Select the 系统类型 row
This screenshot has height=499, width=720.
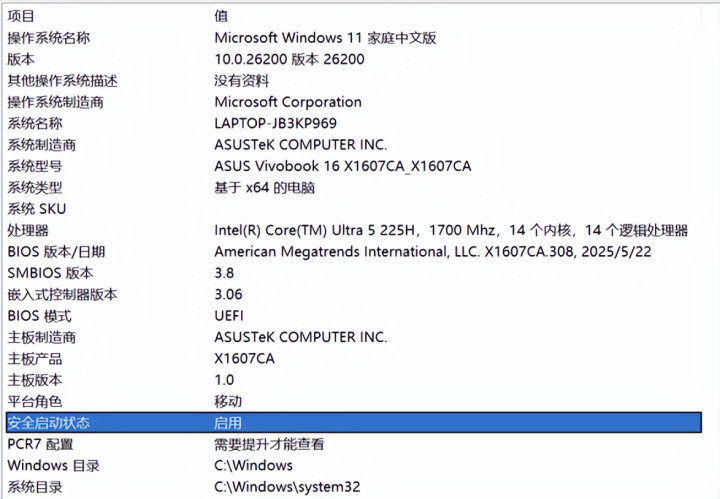pyautogui.click(x=35, y=187)
